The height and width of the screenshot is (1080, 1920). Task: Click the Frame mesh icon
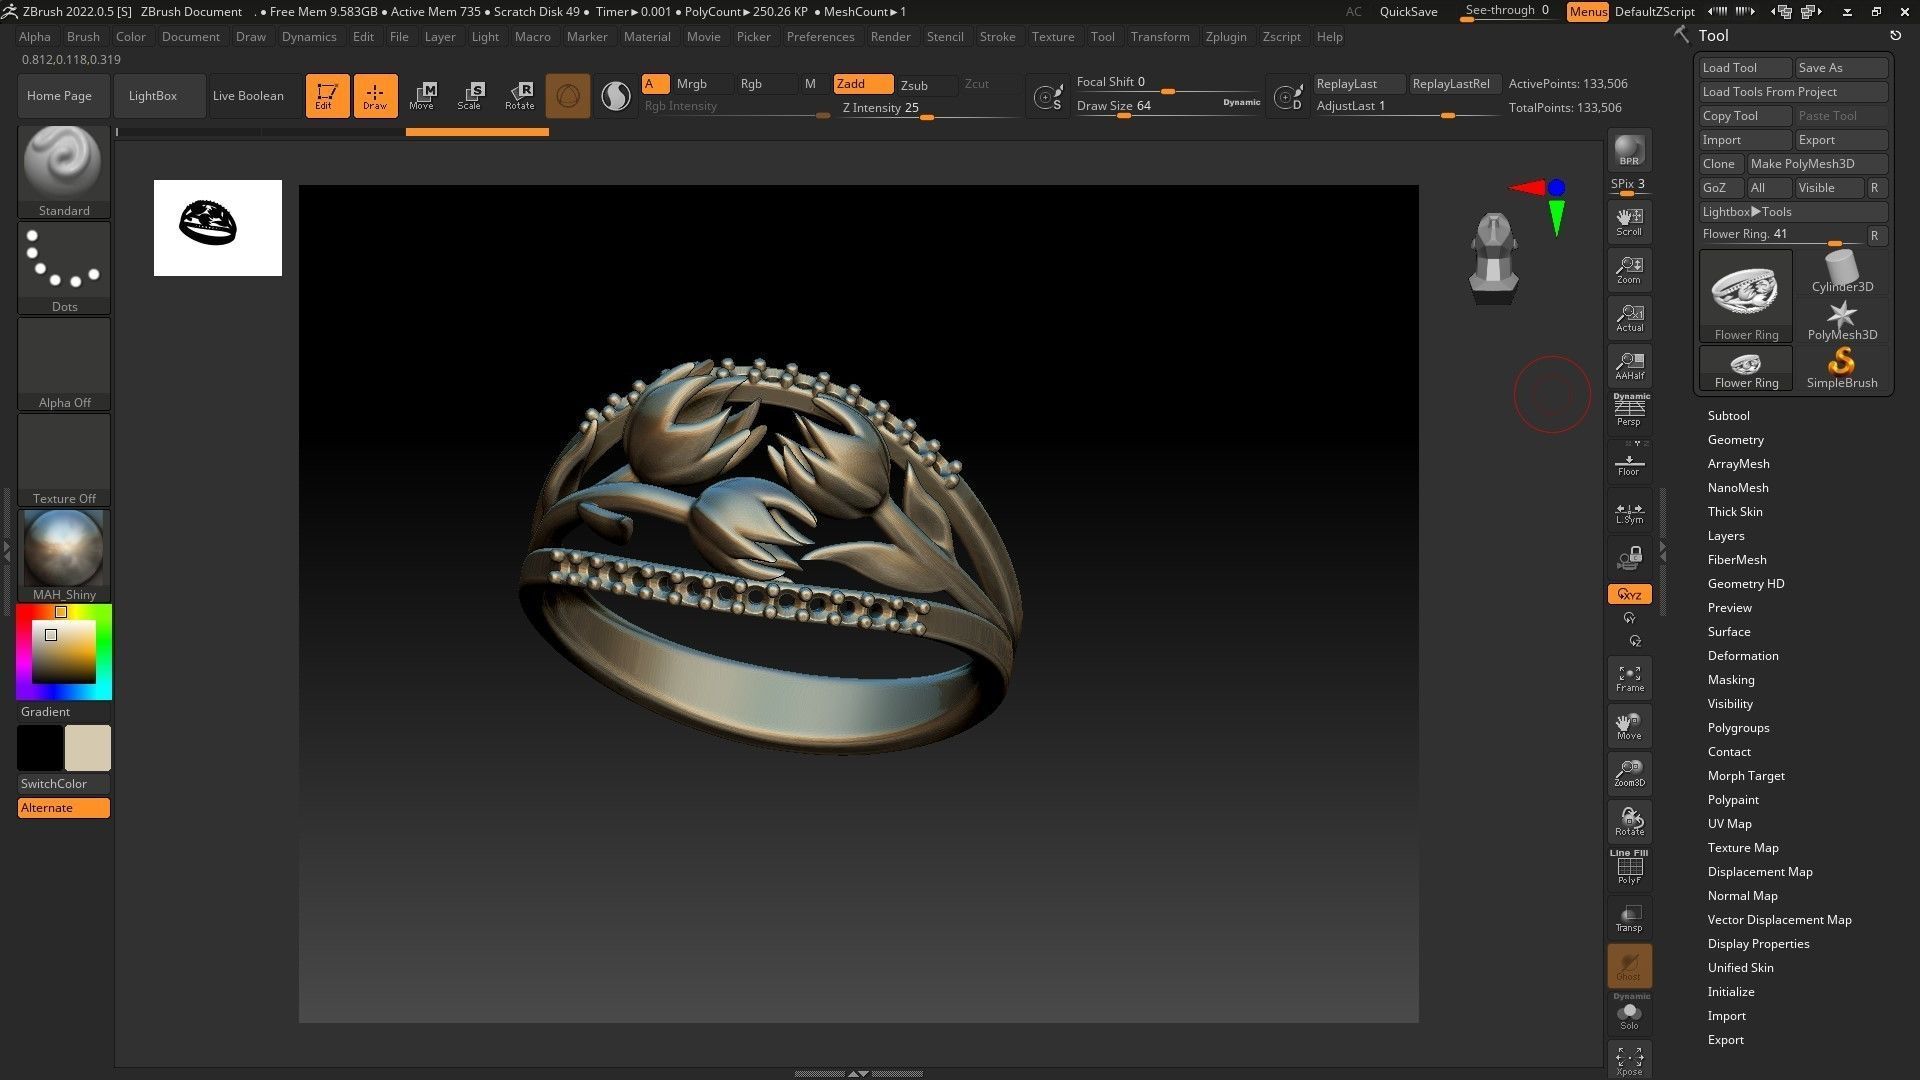pyautogui.click(x=1629, y=679)
